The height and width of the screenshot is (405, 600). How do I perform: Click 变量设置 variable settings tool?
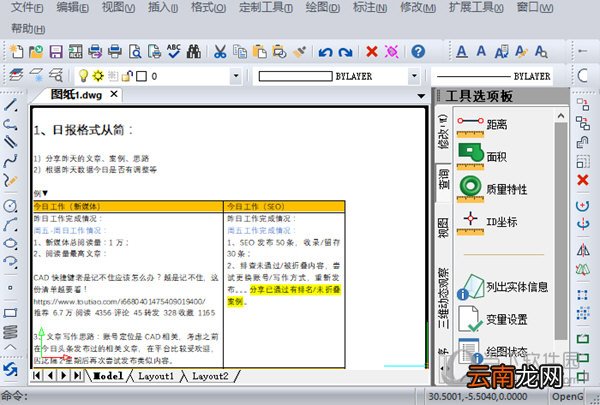(492, 318)
